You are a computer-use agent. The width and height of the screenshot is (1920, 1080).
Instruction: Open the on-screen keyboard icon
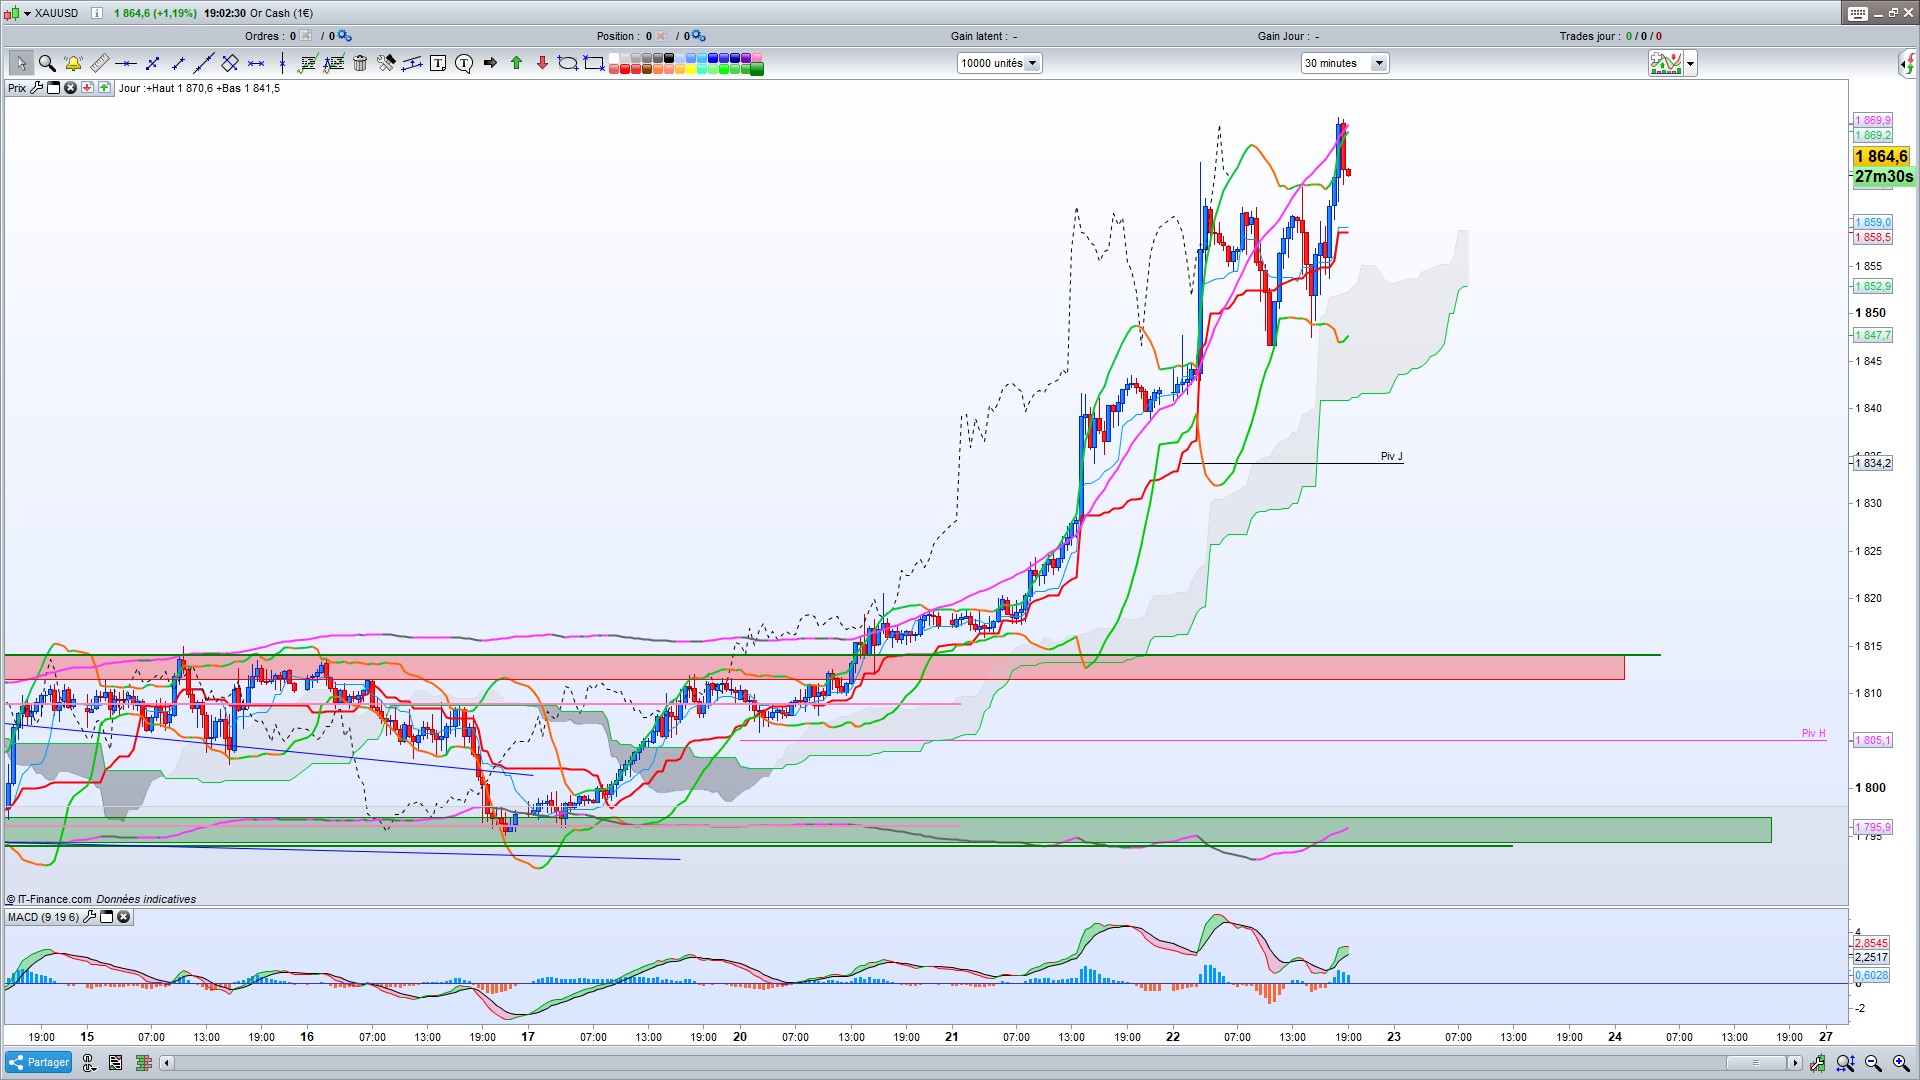(1858, 13)
